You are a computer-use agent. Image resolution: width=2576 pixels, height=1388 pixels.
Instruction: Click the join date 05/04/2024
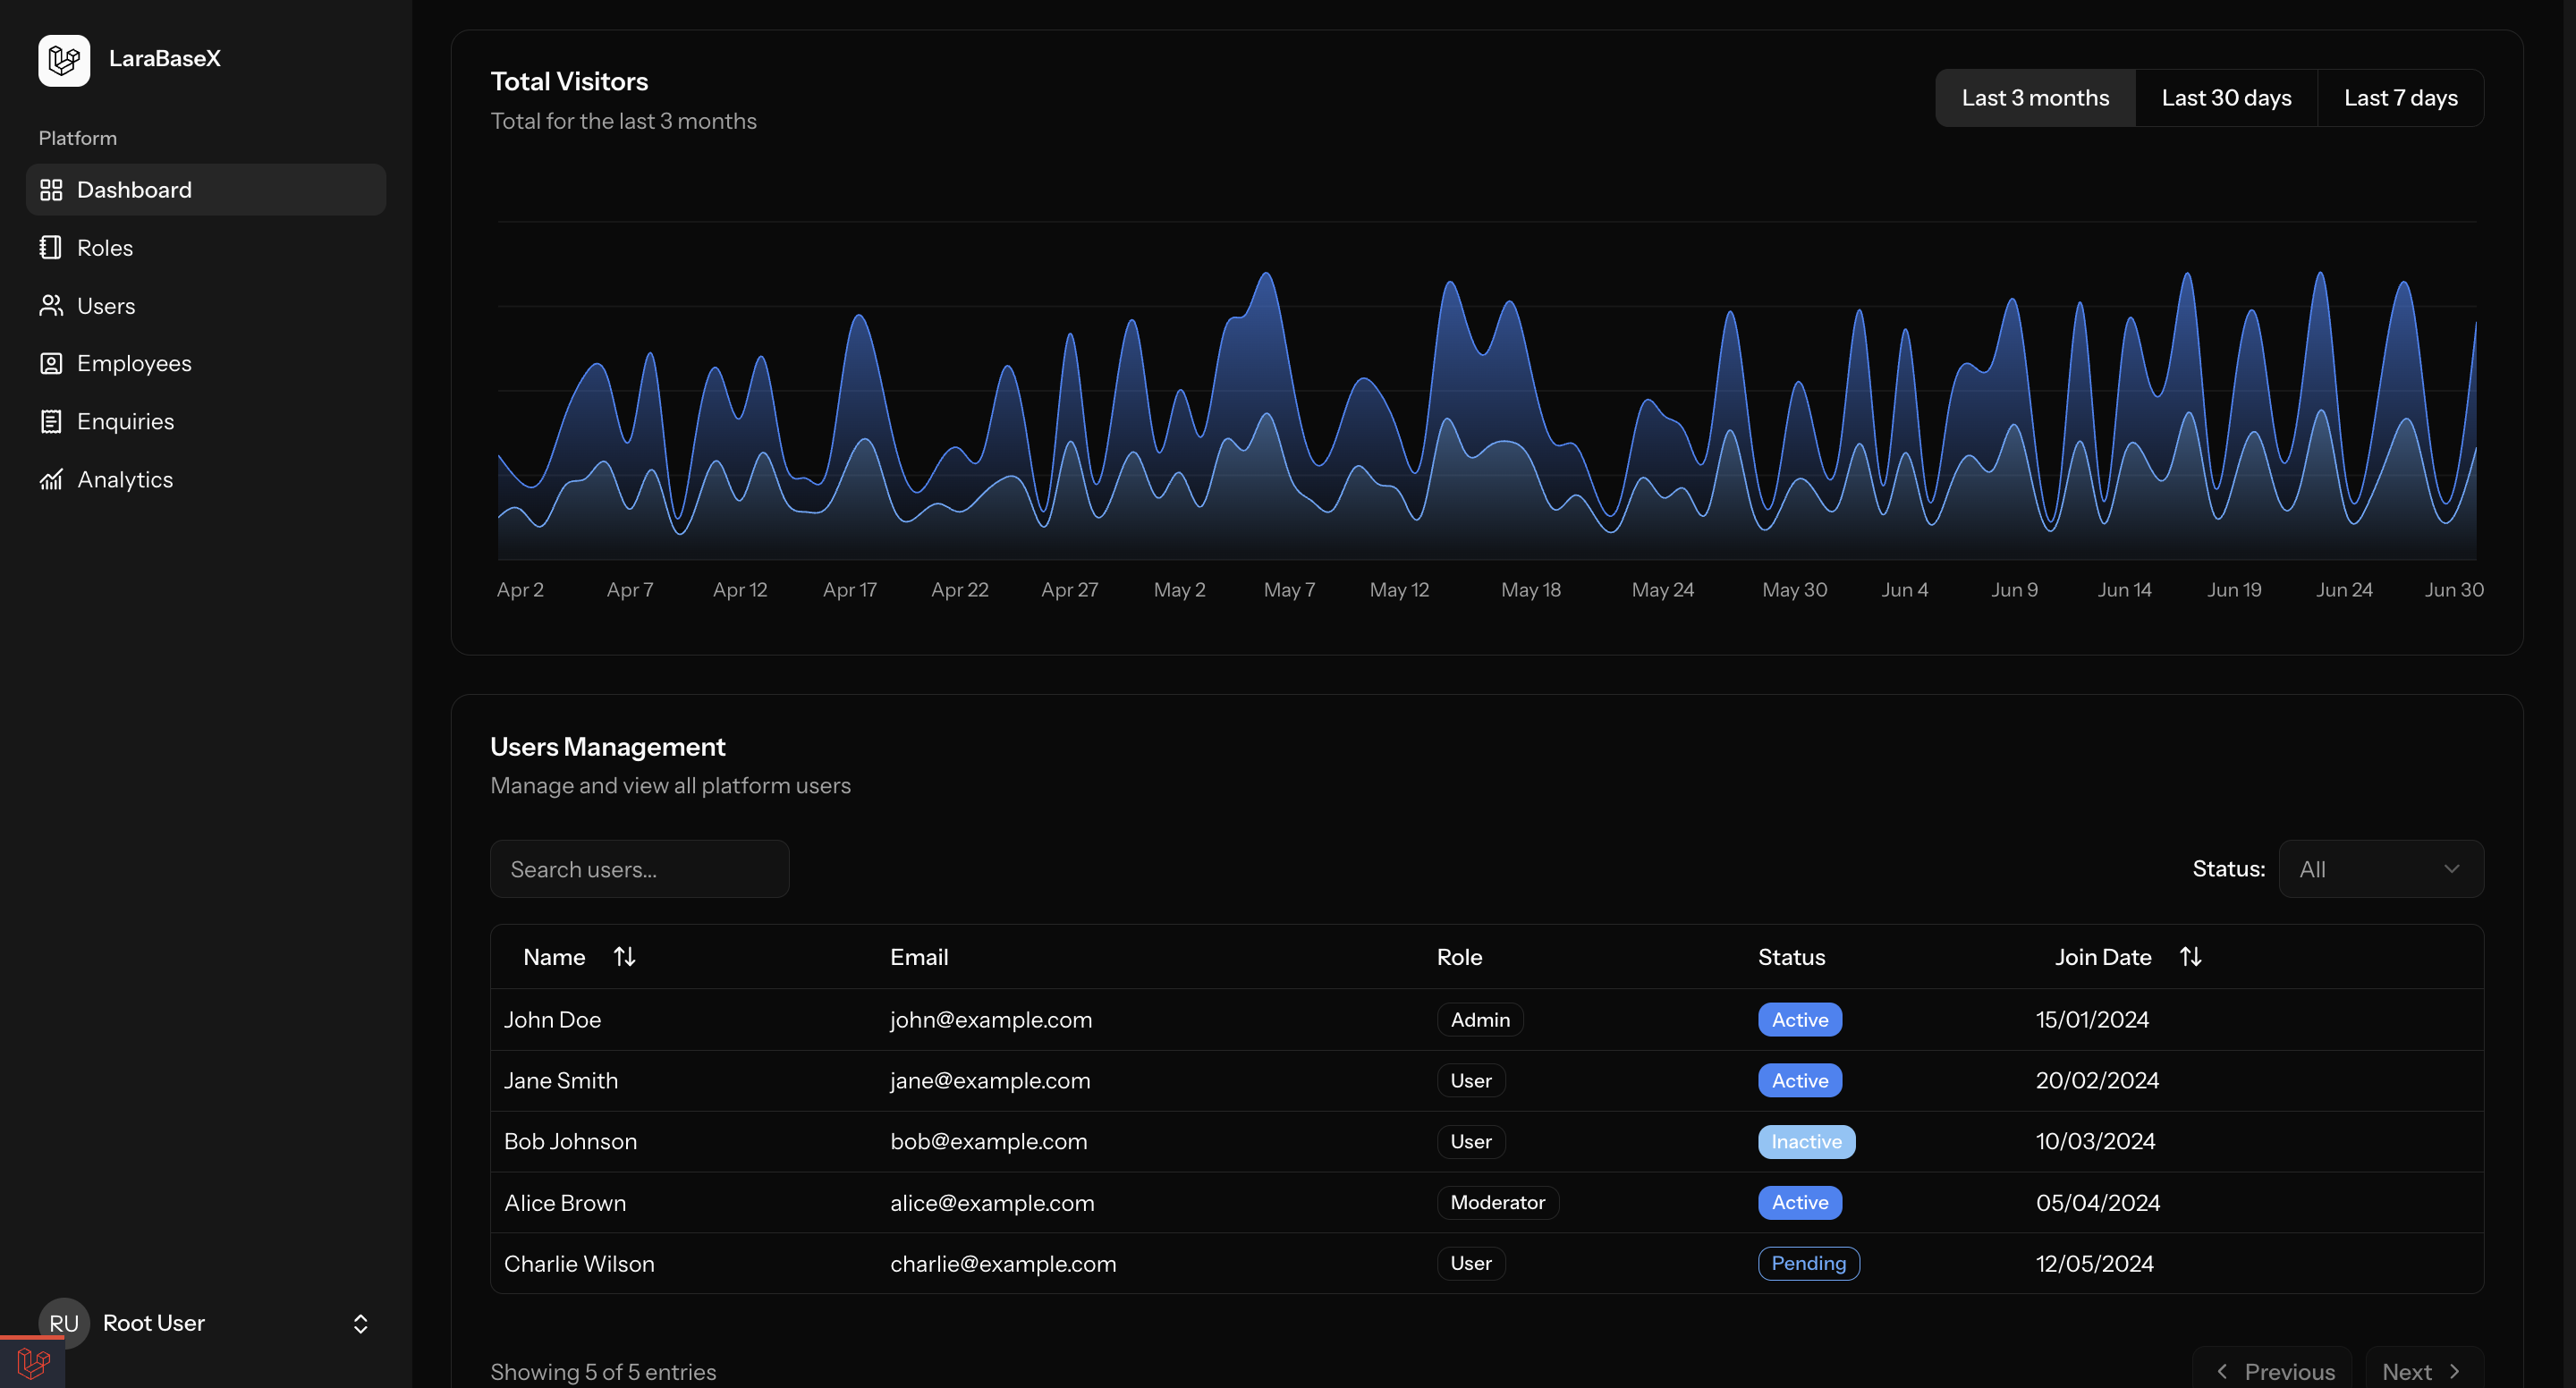[2098, 1203]
